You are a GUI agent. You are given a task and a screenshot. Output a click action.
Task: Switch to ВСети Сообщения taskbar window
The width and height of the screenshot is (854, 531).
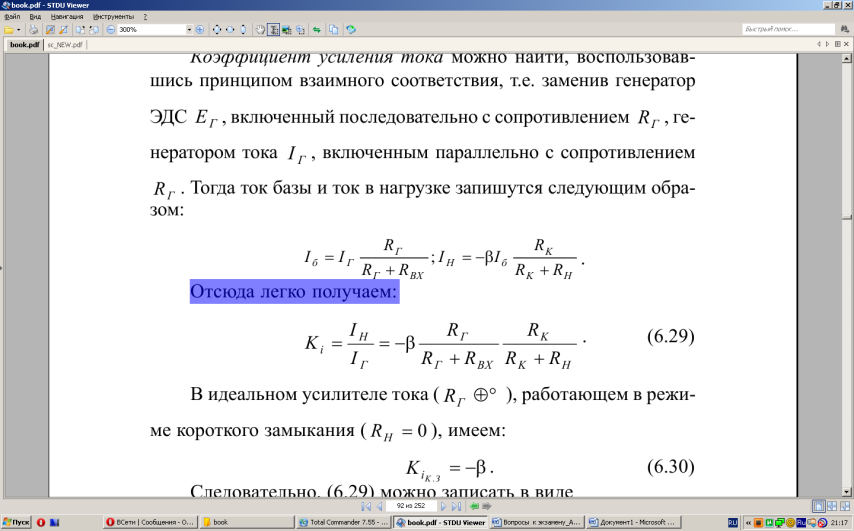[149, 522]
